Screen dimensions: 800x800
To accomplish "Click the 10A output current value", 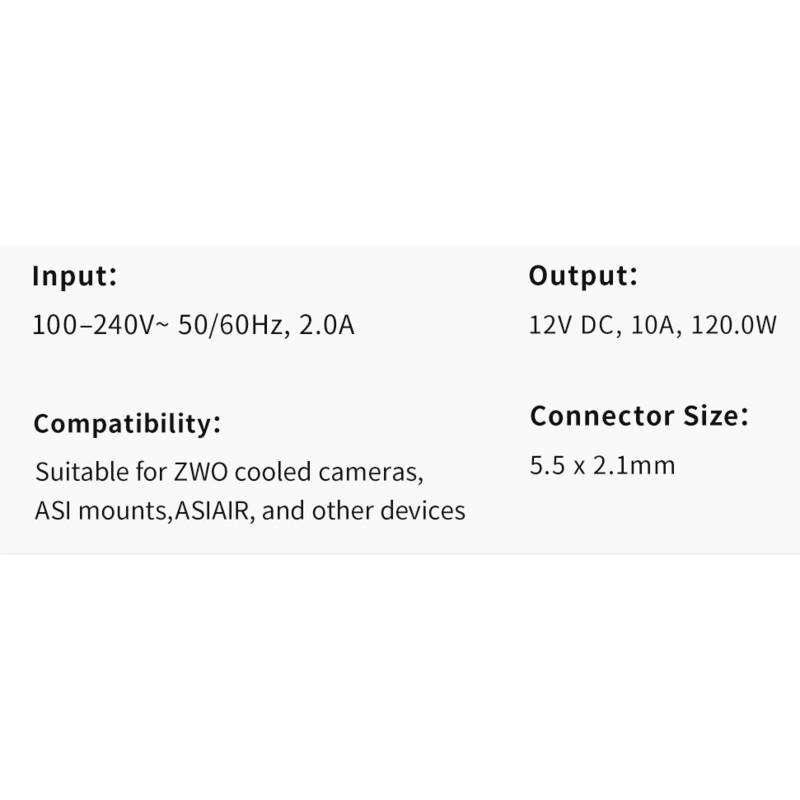I will (x=652, y=325).
